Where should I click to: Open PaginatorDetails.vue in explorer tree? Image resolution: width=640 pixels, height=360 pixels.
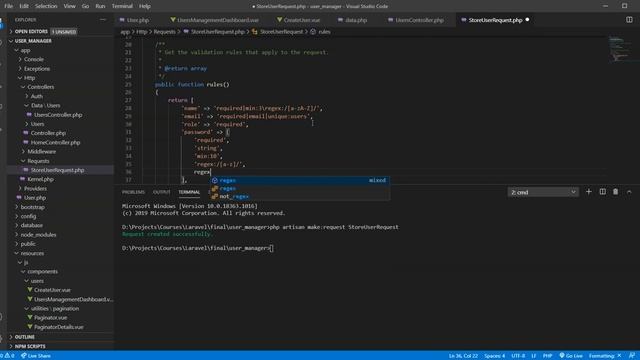pos(60,327)
